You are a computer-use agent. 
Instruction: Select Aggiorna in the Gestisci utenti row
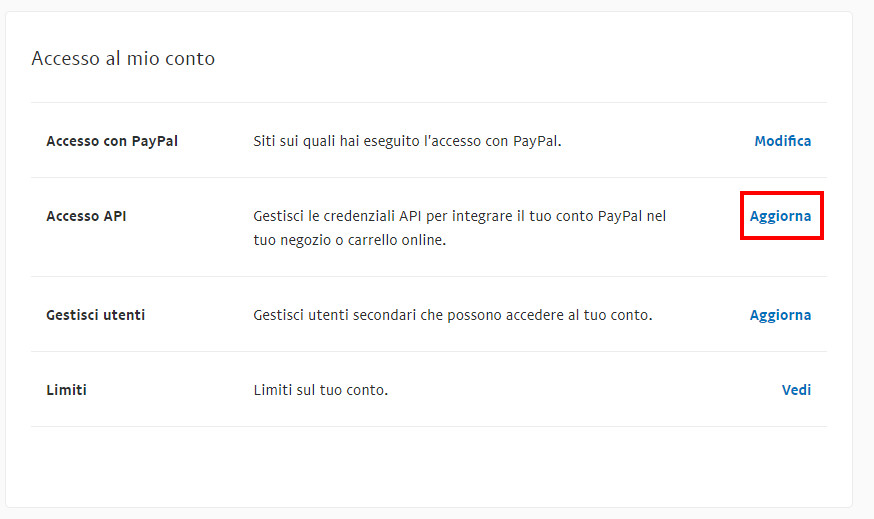point(780,316)
